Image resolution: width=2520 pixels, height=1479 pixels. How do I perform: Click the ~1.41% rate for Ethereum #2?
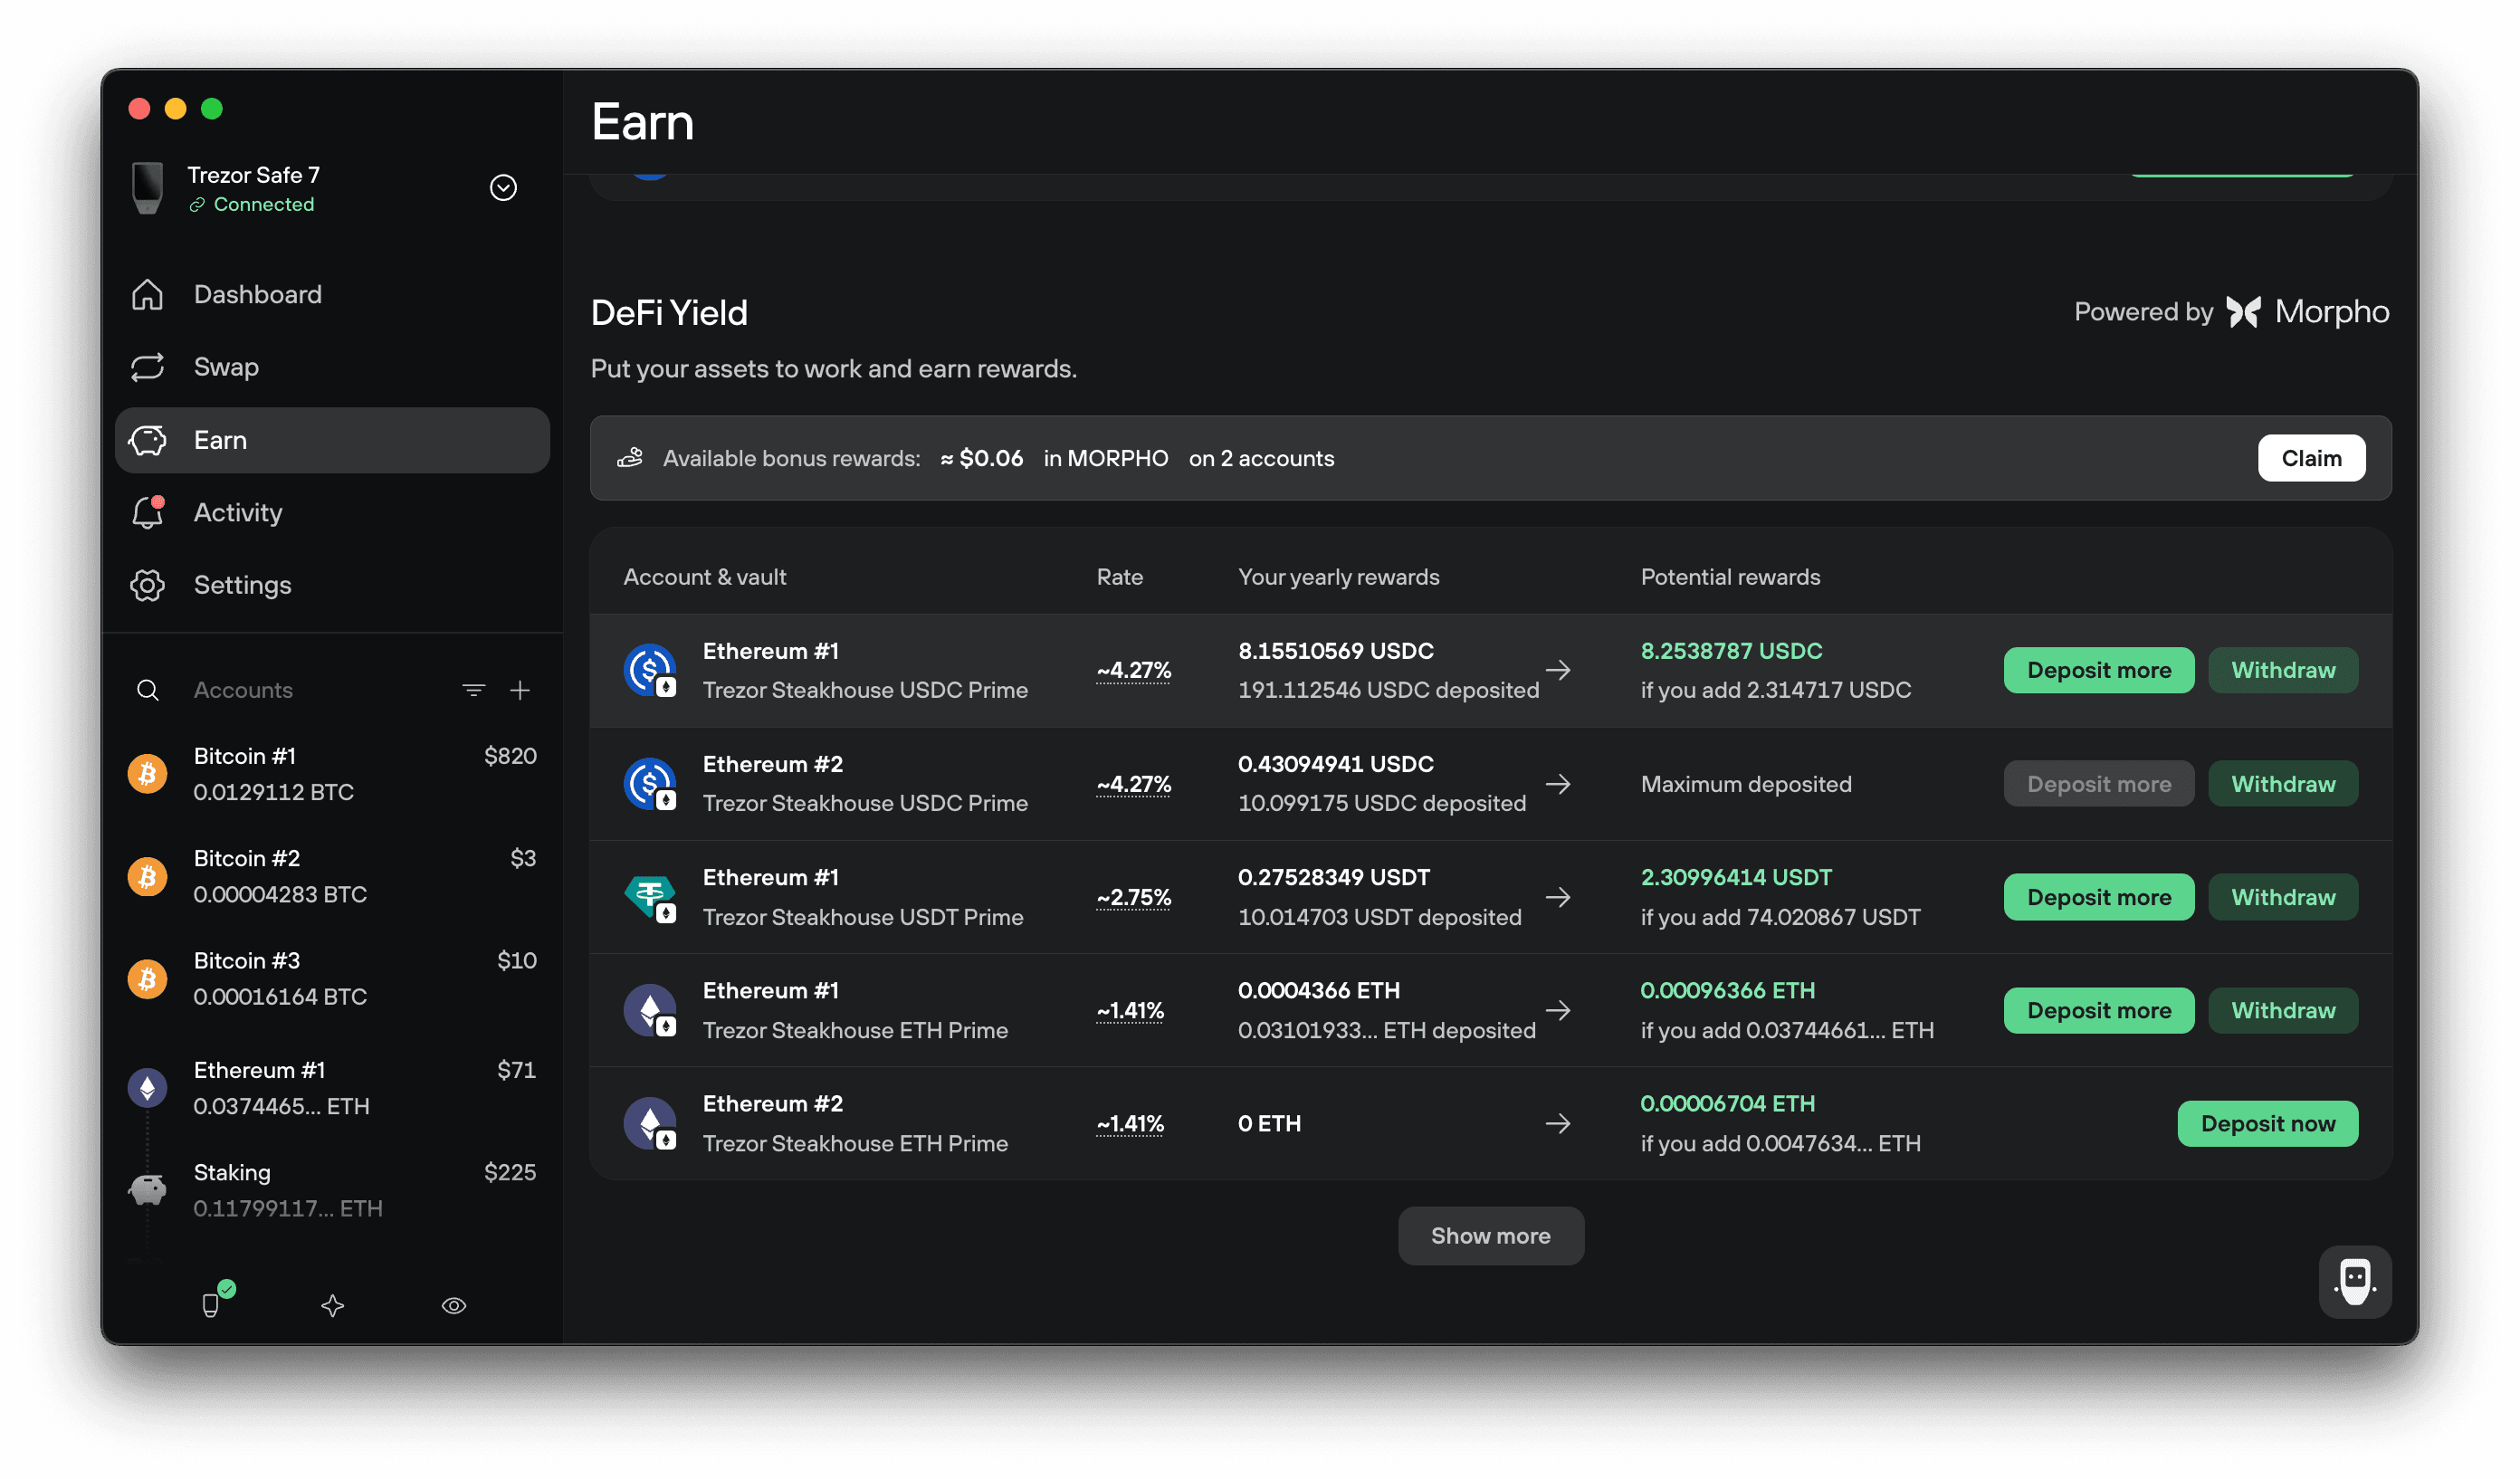1130,1123
